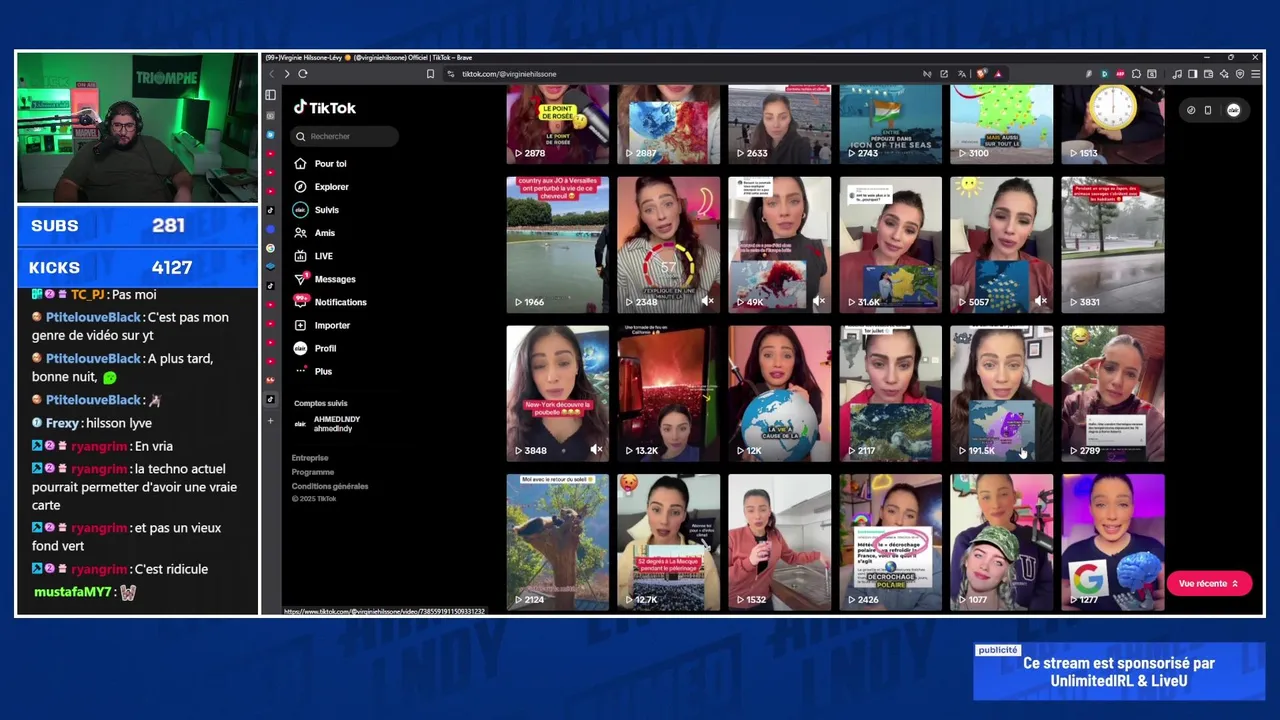Click the red ABP extension icon
Viewport: 1280px width, 720px height.
tap(1120, 74)
